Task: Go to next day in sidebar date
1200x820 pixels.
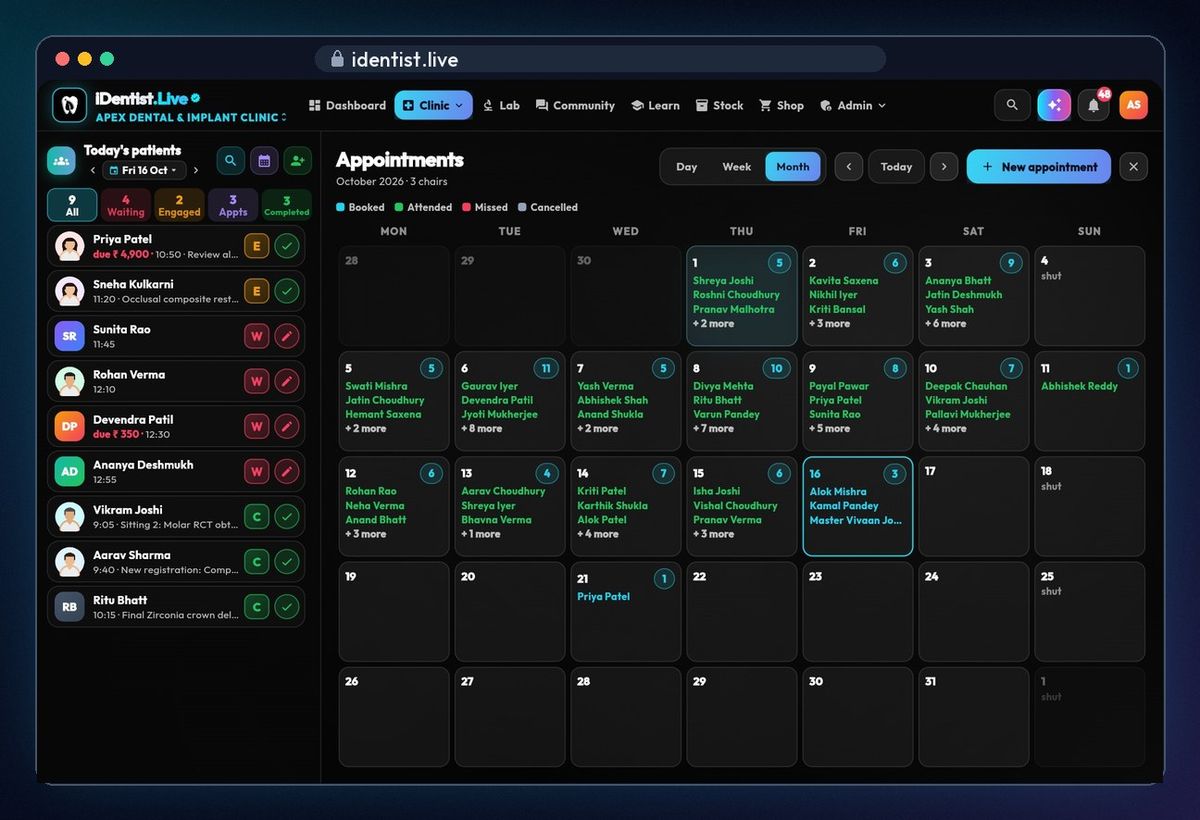Action: click(x=196, y=171)
